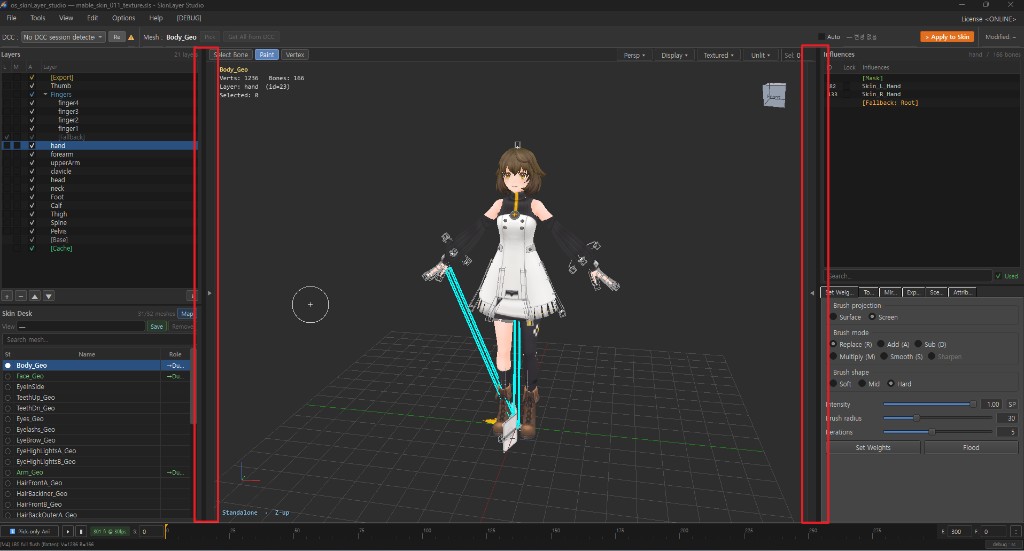
Task: Open the File menu
Action: (11, 18)
